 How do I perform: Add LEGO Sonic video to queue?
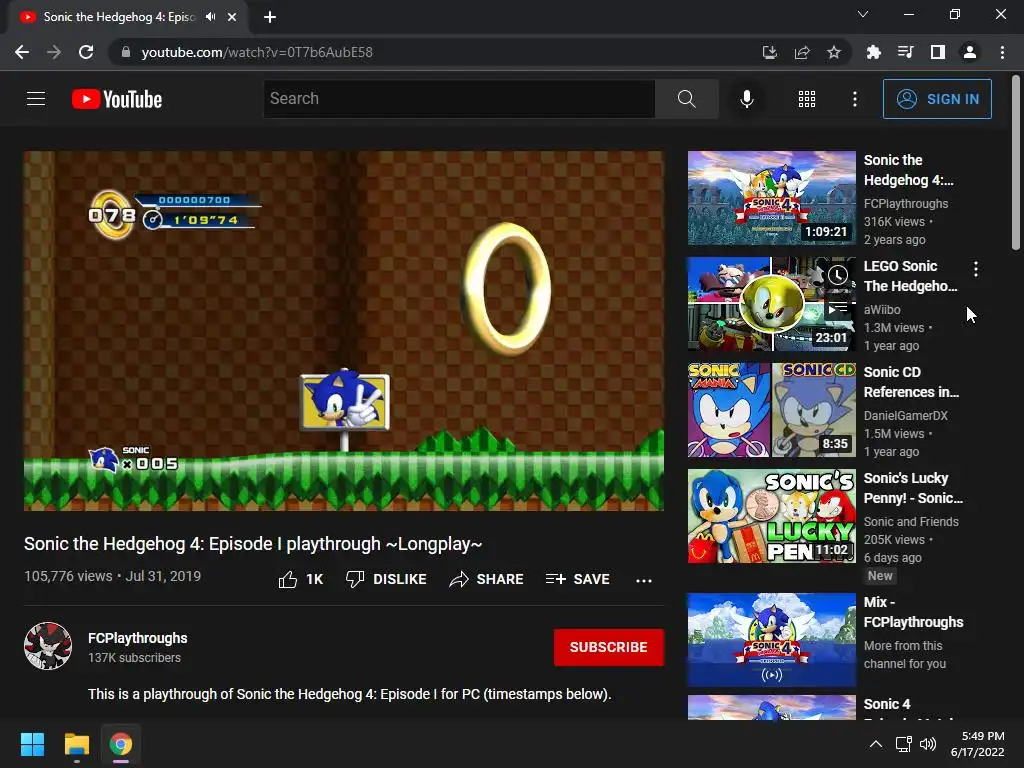coord(838,307)
